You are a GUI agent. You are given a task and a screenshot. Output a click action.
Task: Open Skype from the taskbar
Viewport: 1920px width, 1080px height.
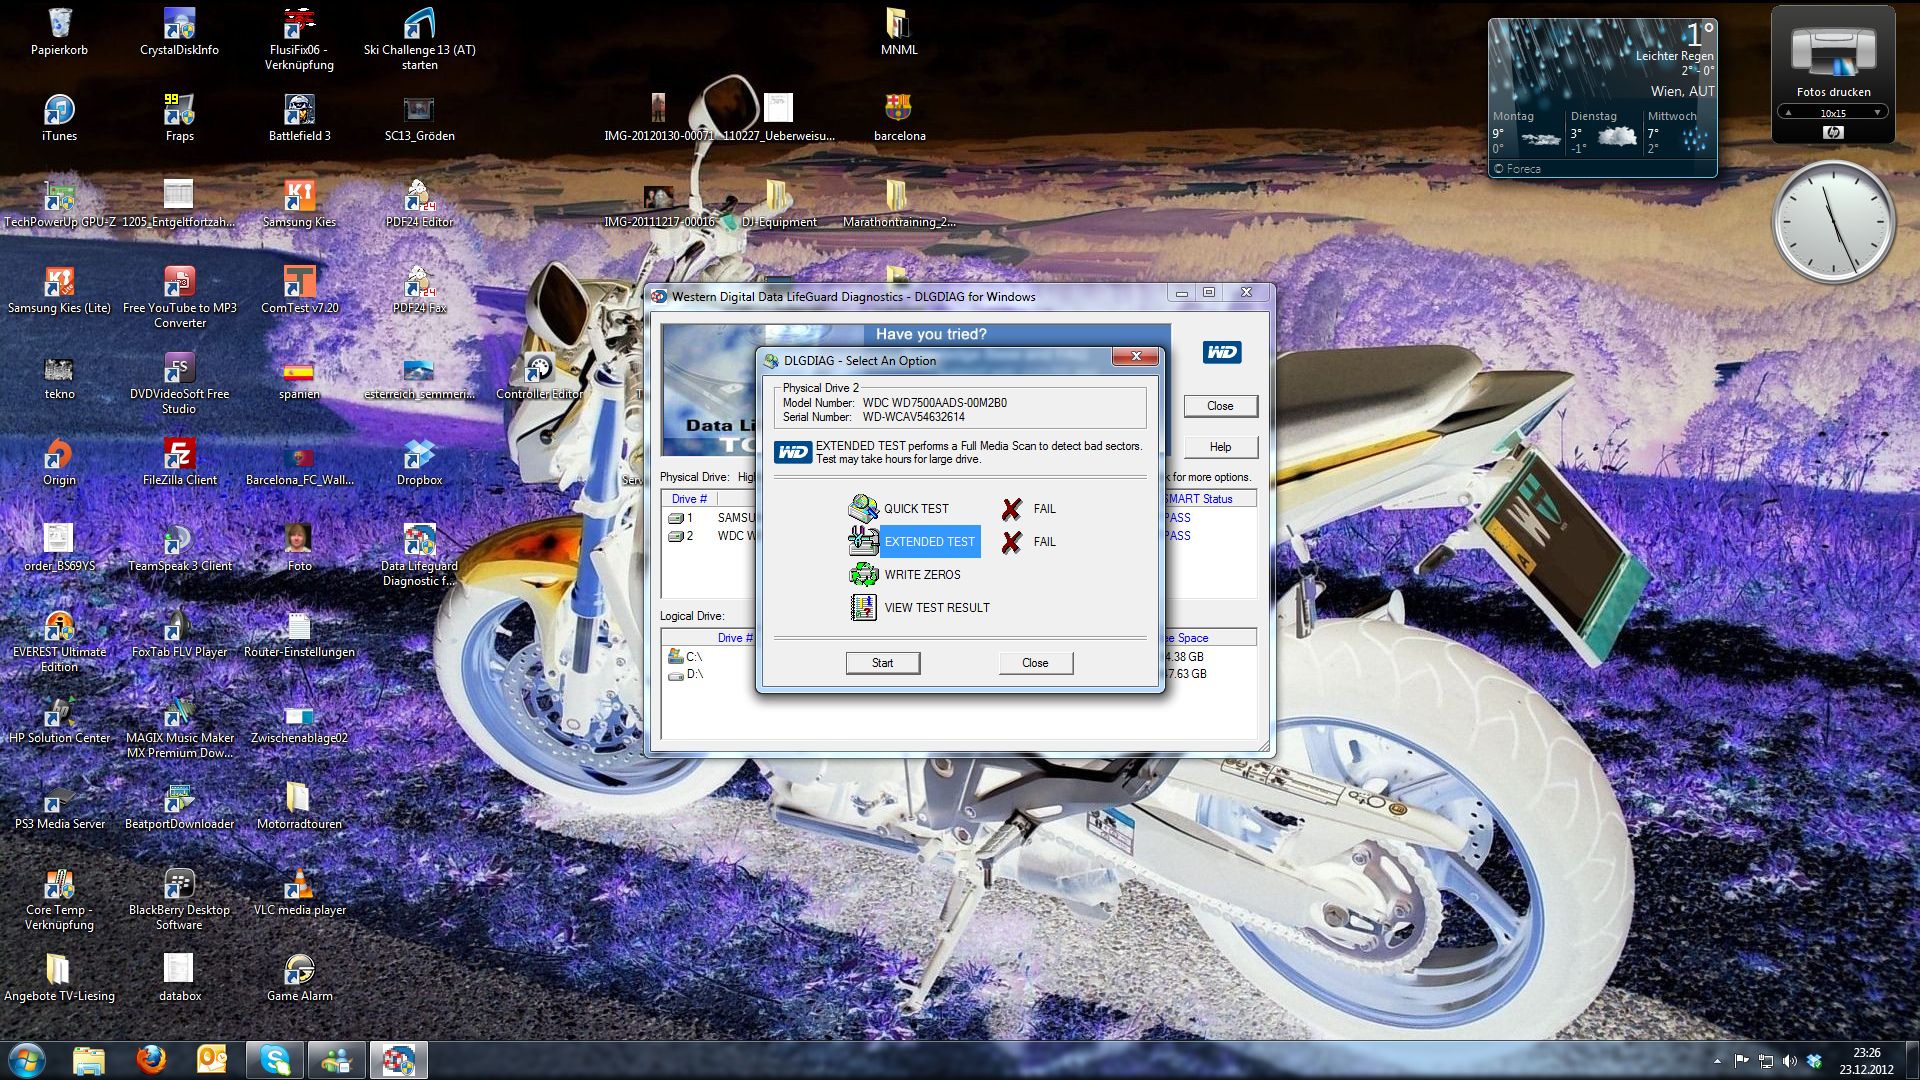point(275,1059)
